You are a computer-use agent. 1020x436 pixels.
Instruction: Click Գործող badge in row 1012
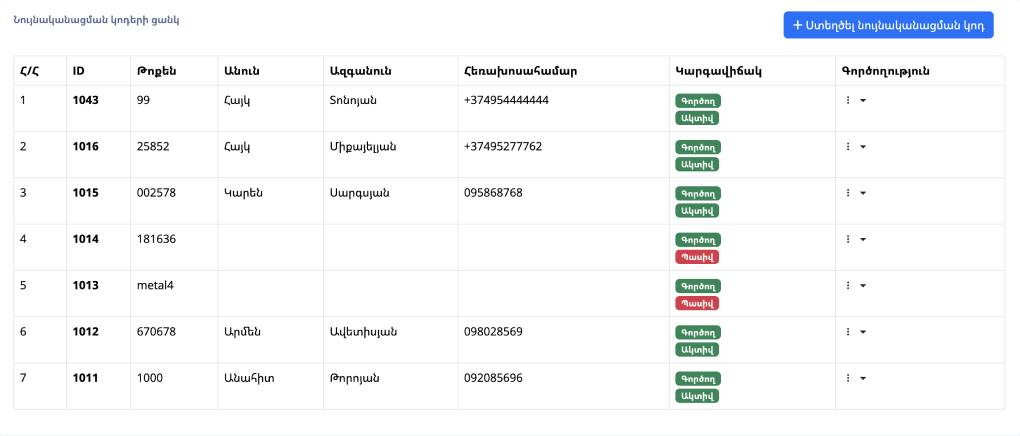(x=697, y=332)
